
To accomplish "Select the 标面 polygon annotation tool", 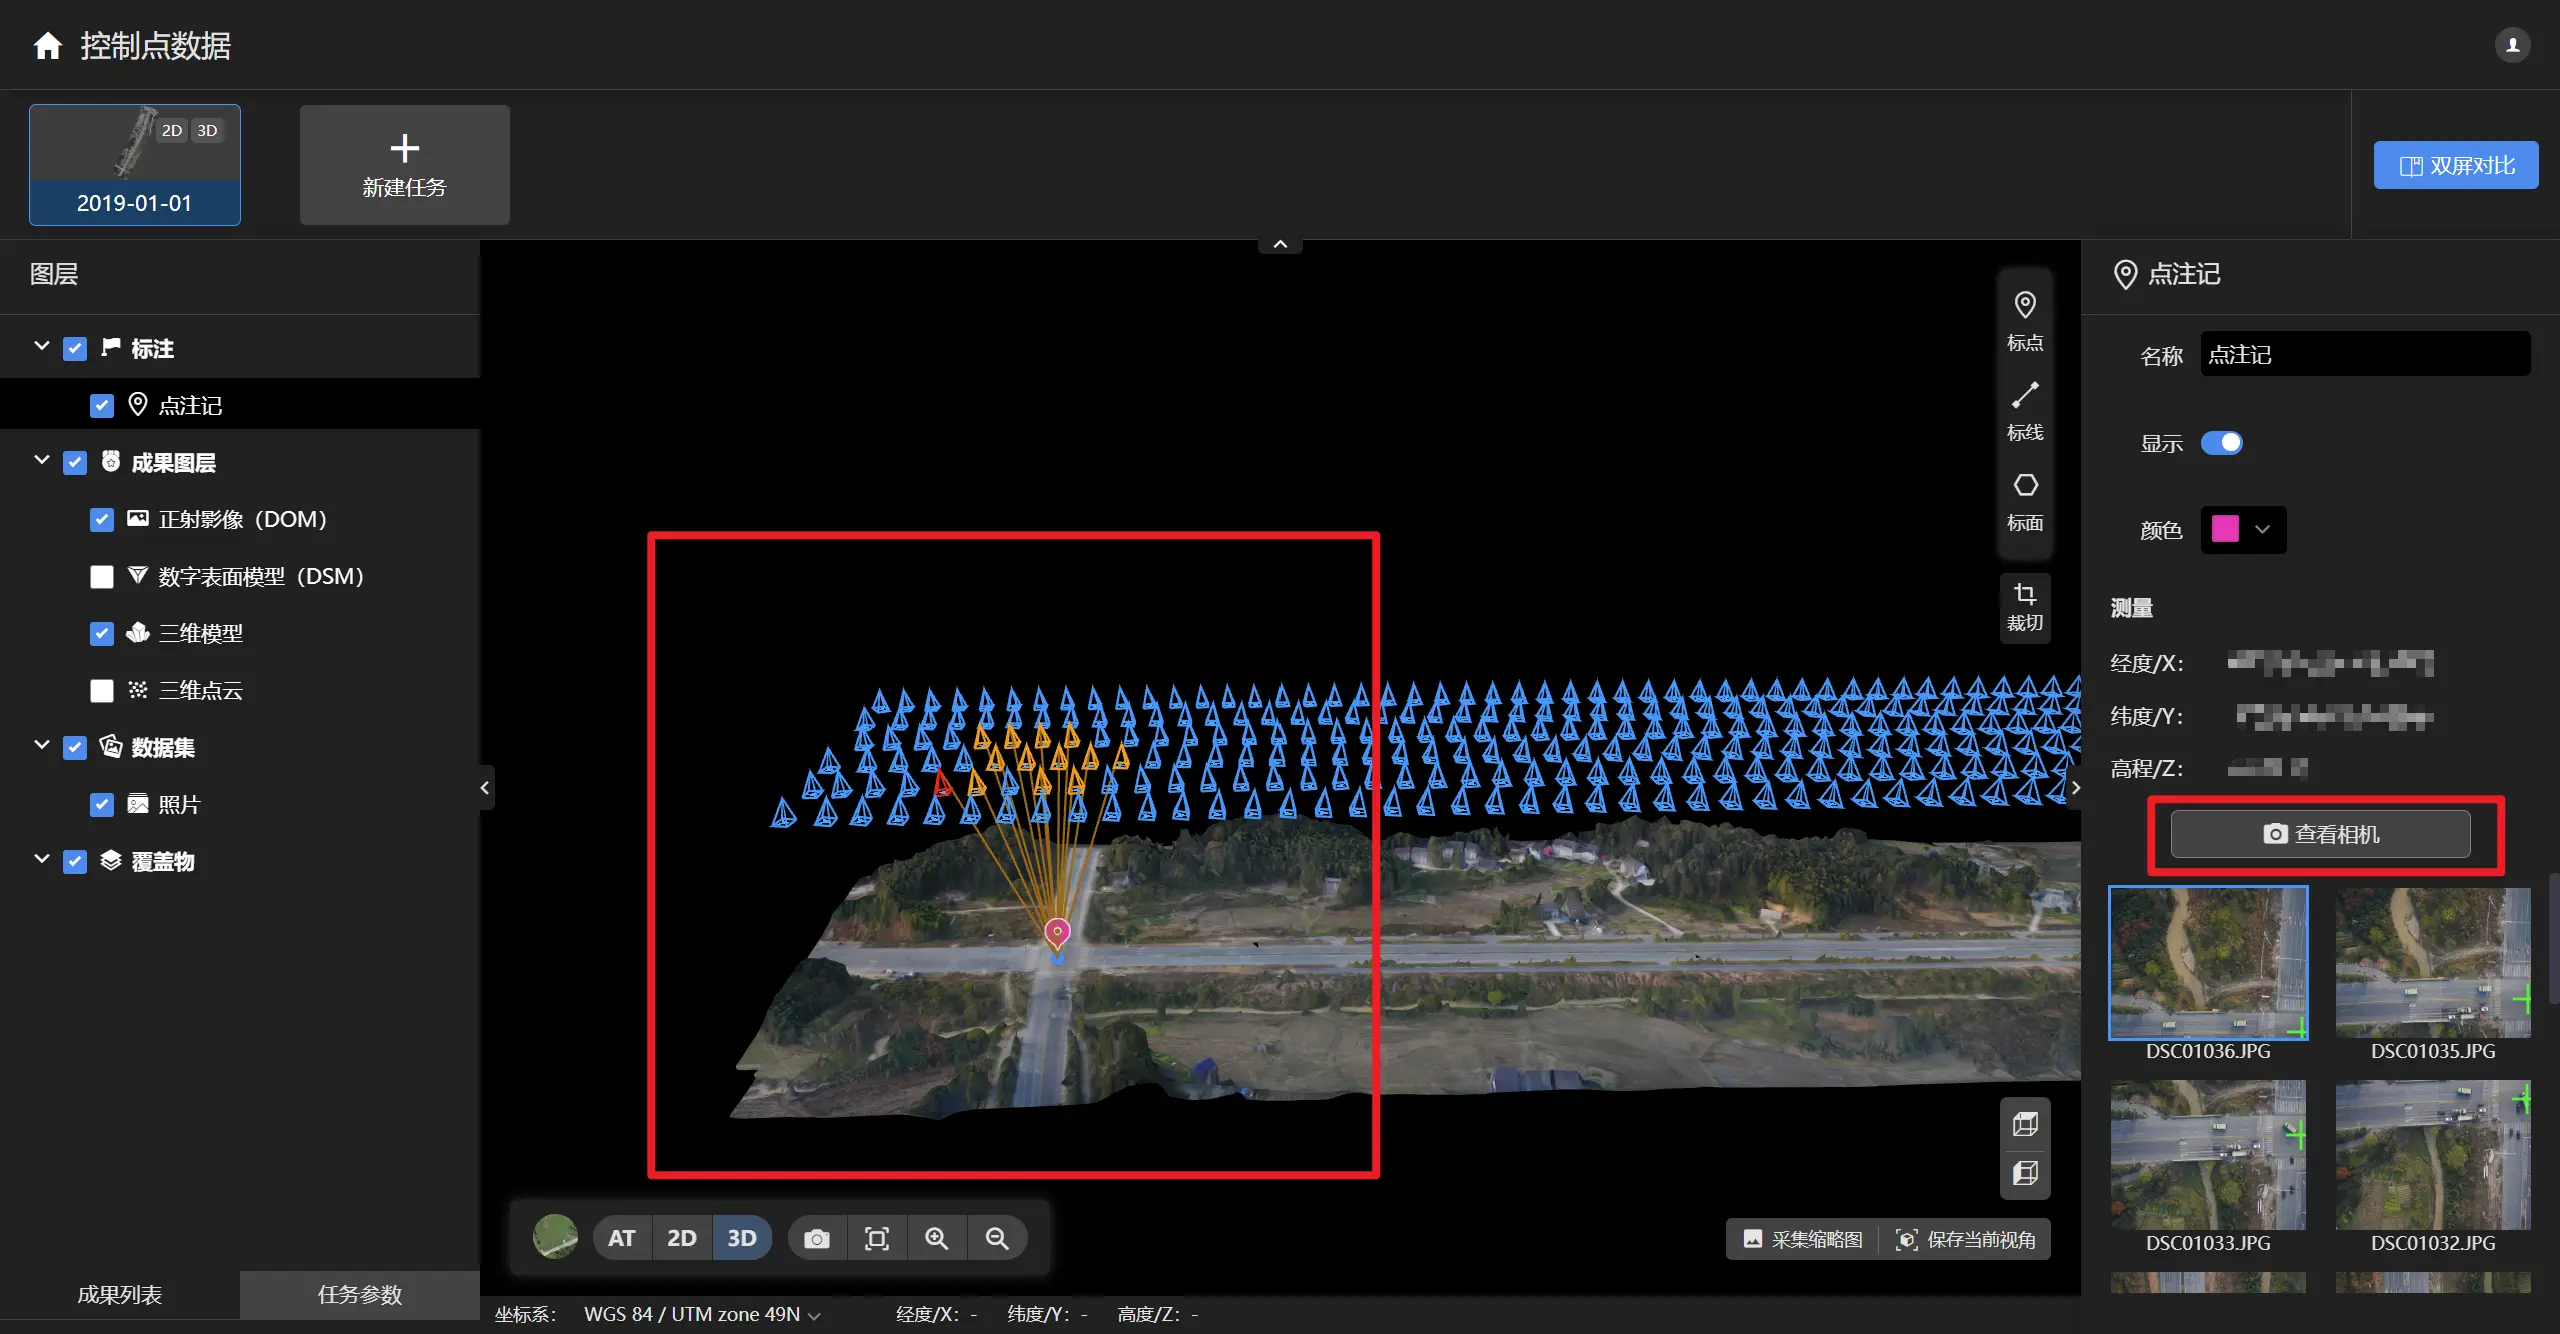I will point(2025,500).
